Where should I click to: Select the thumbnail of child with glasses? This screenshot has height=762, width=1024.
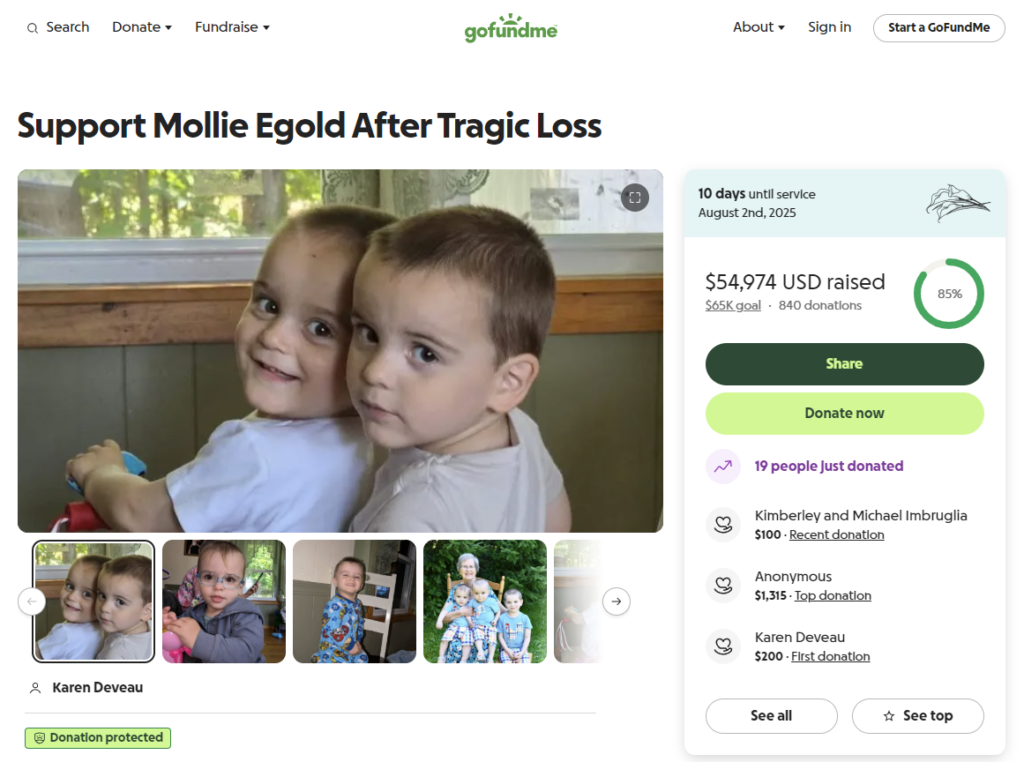224,601
